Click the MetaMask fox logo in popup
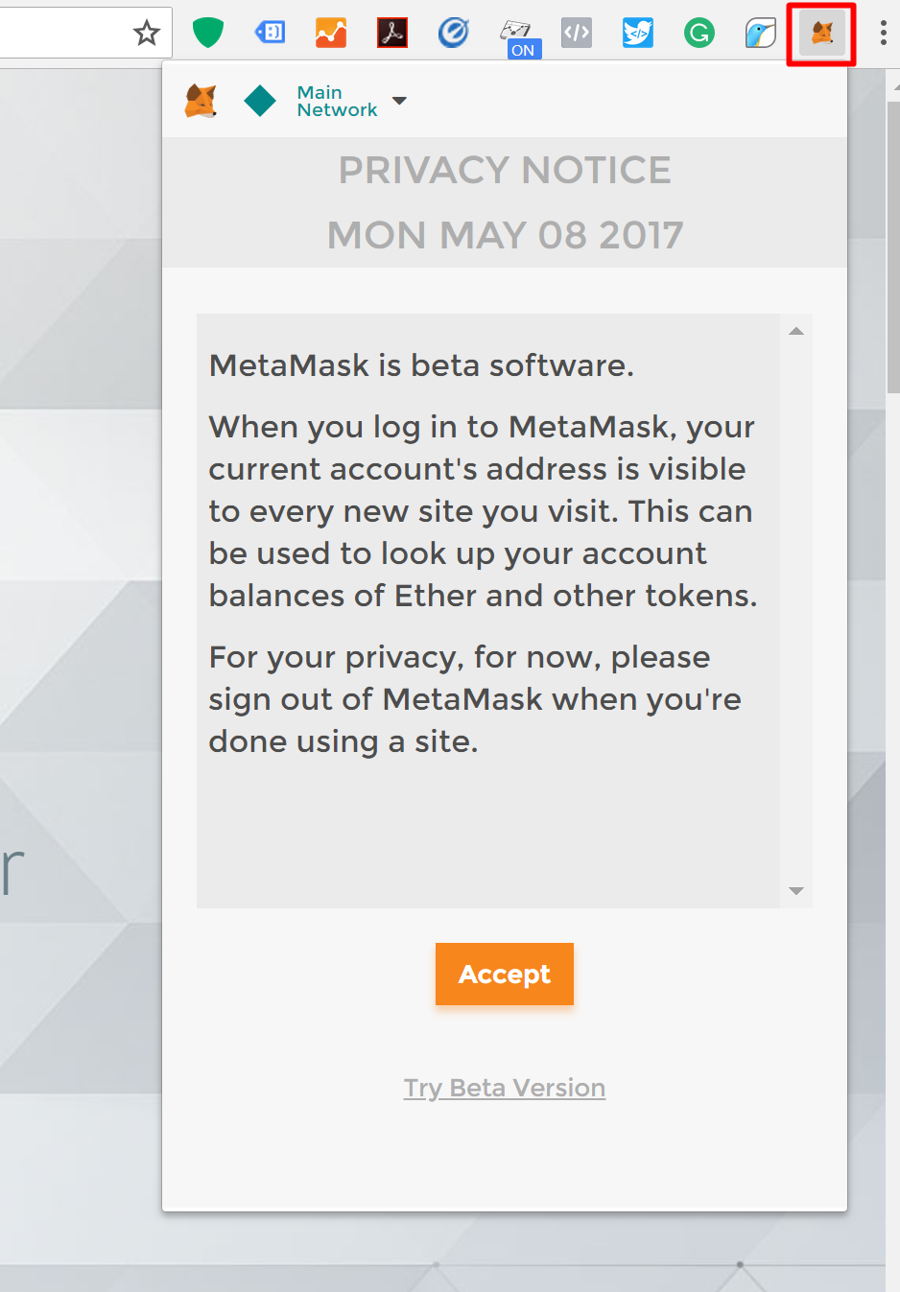900x1292 pixels. (x=201, y=101)
